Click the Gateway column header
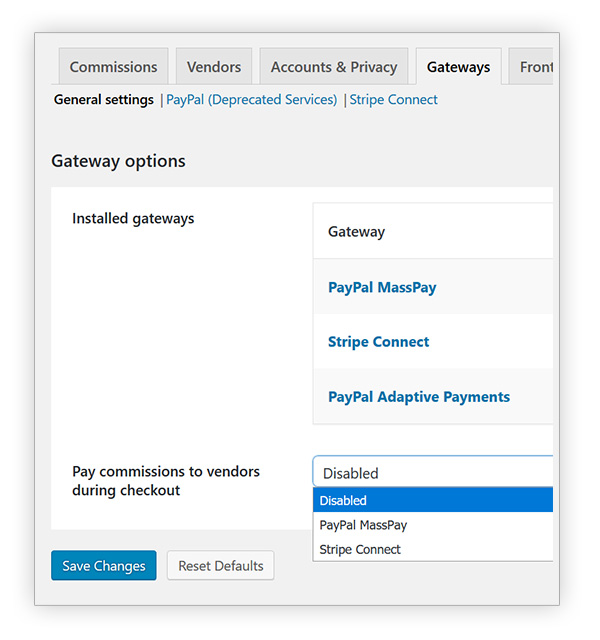This screenshot has width=600, height=640. click(356, 232)
